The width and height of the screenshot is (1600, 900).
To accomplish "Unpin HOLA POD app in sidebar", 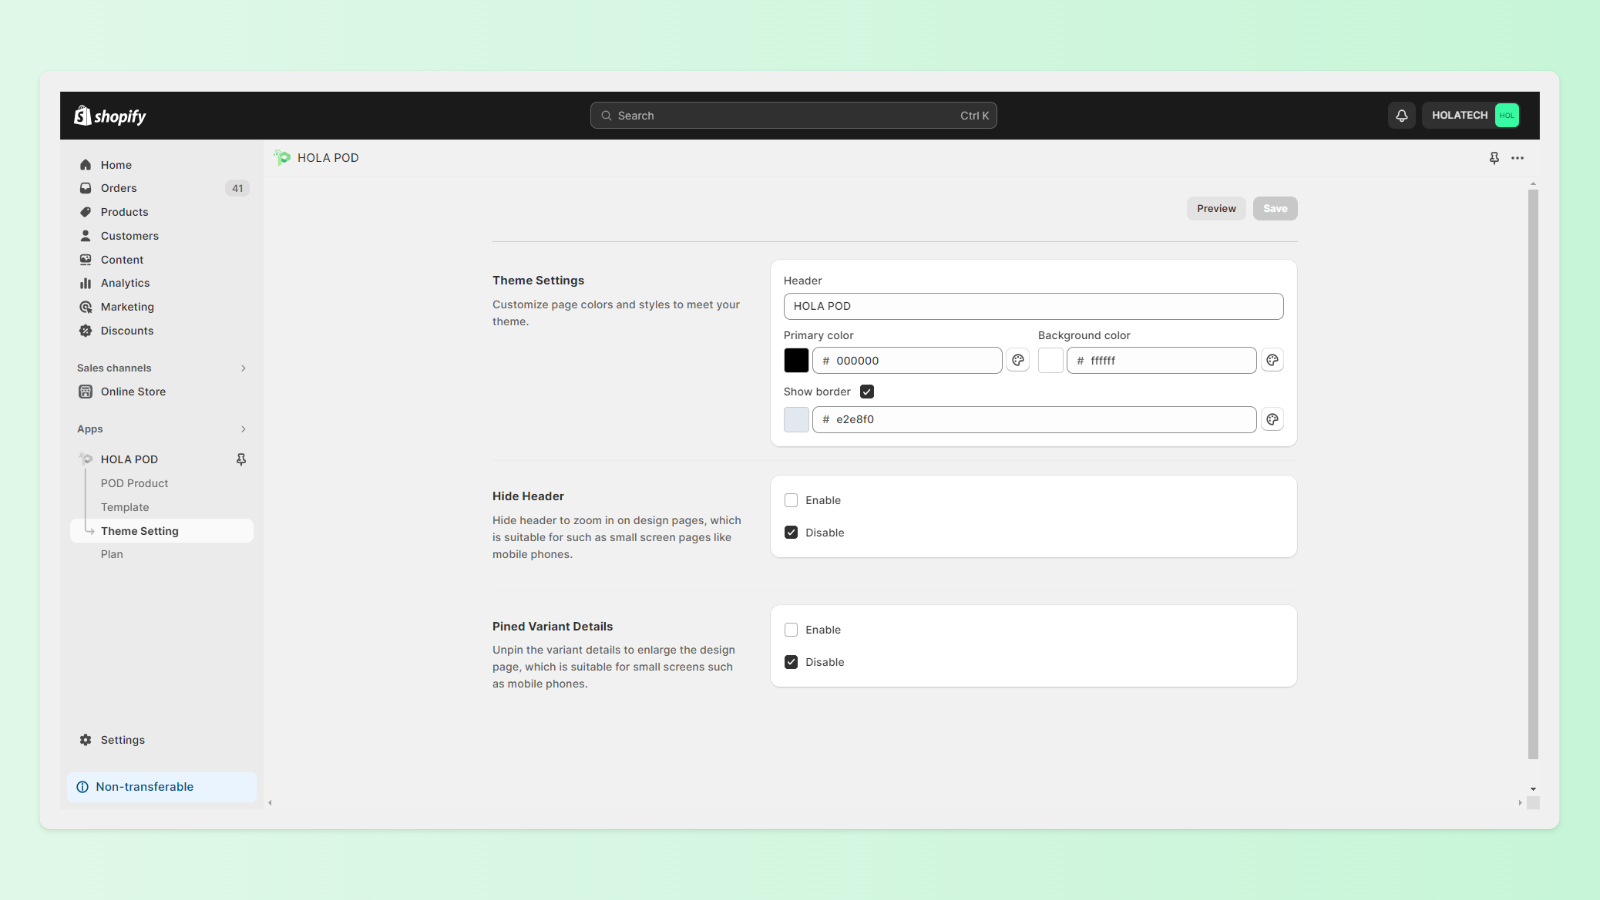I will [x=241, y=459].
